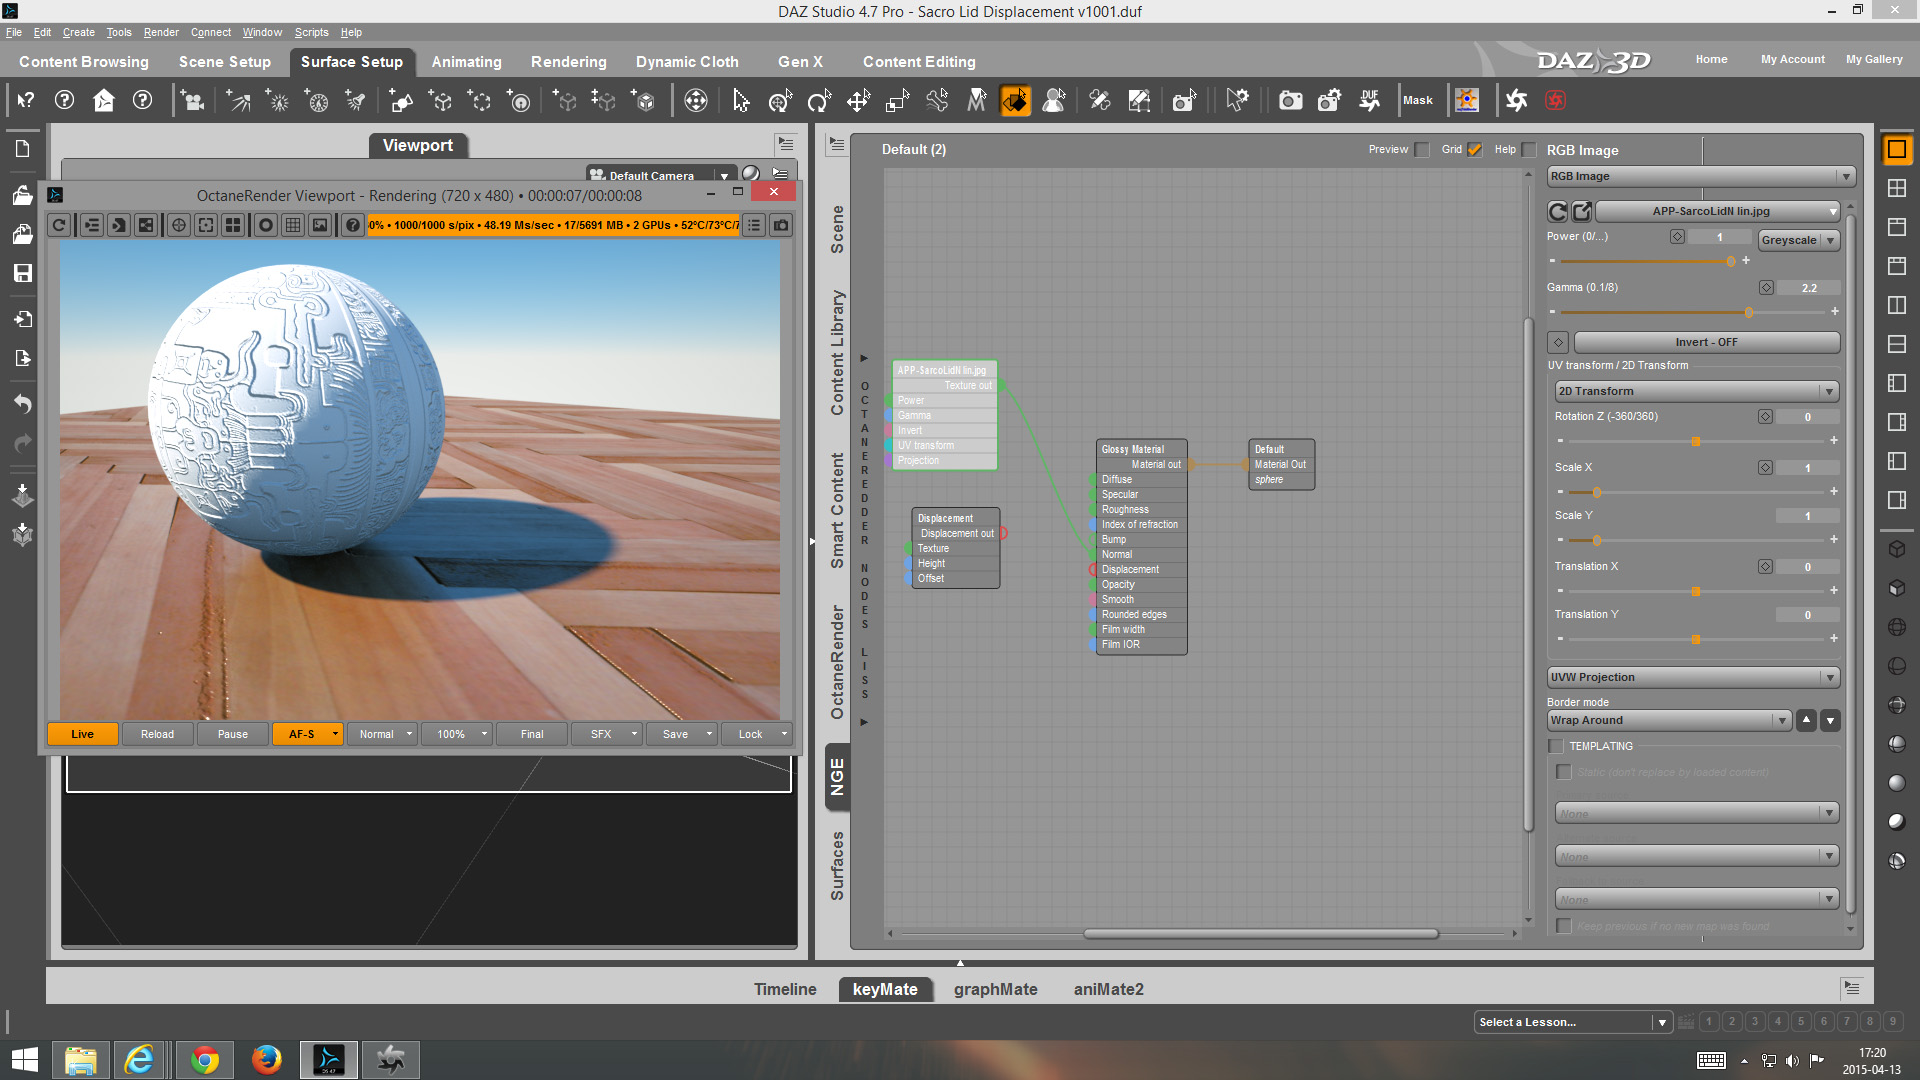The width and height of the screenshot is (1920, 1080).
Task: Click the Gamma slider handle
Action: (x=1748, y=312)
